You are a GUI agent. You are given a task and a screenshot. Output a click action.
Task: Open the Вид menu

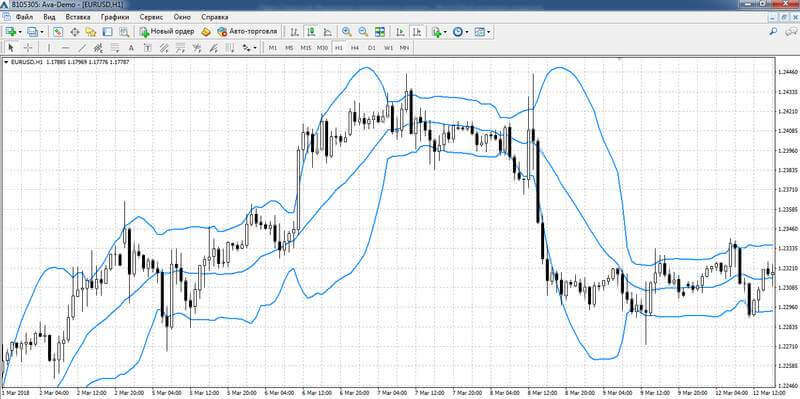click(49, 17)
